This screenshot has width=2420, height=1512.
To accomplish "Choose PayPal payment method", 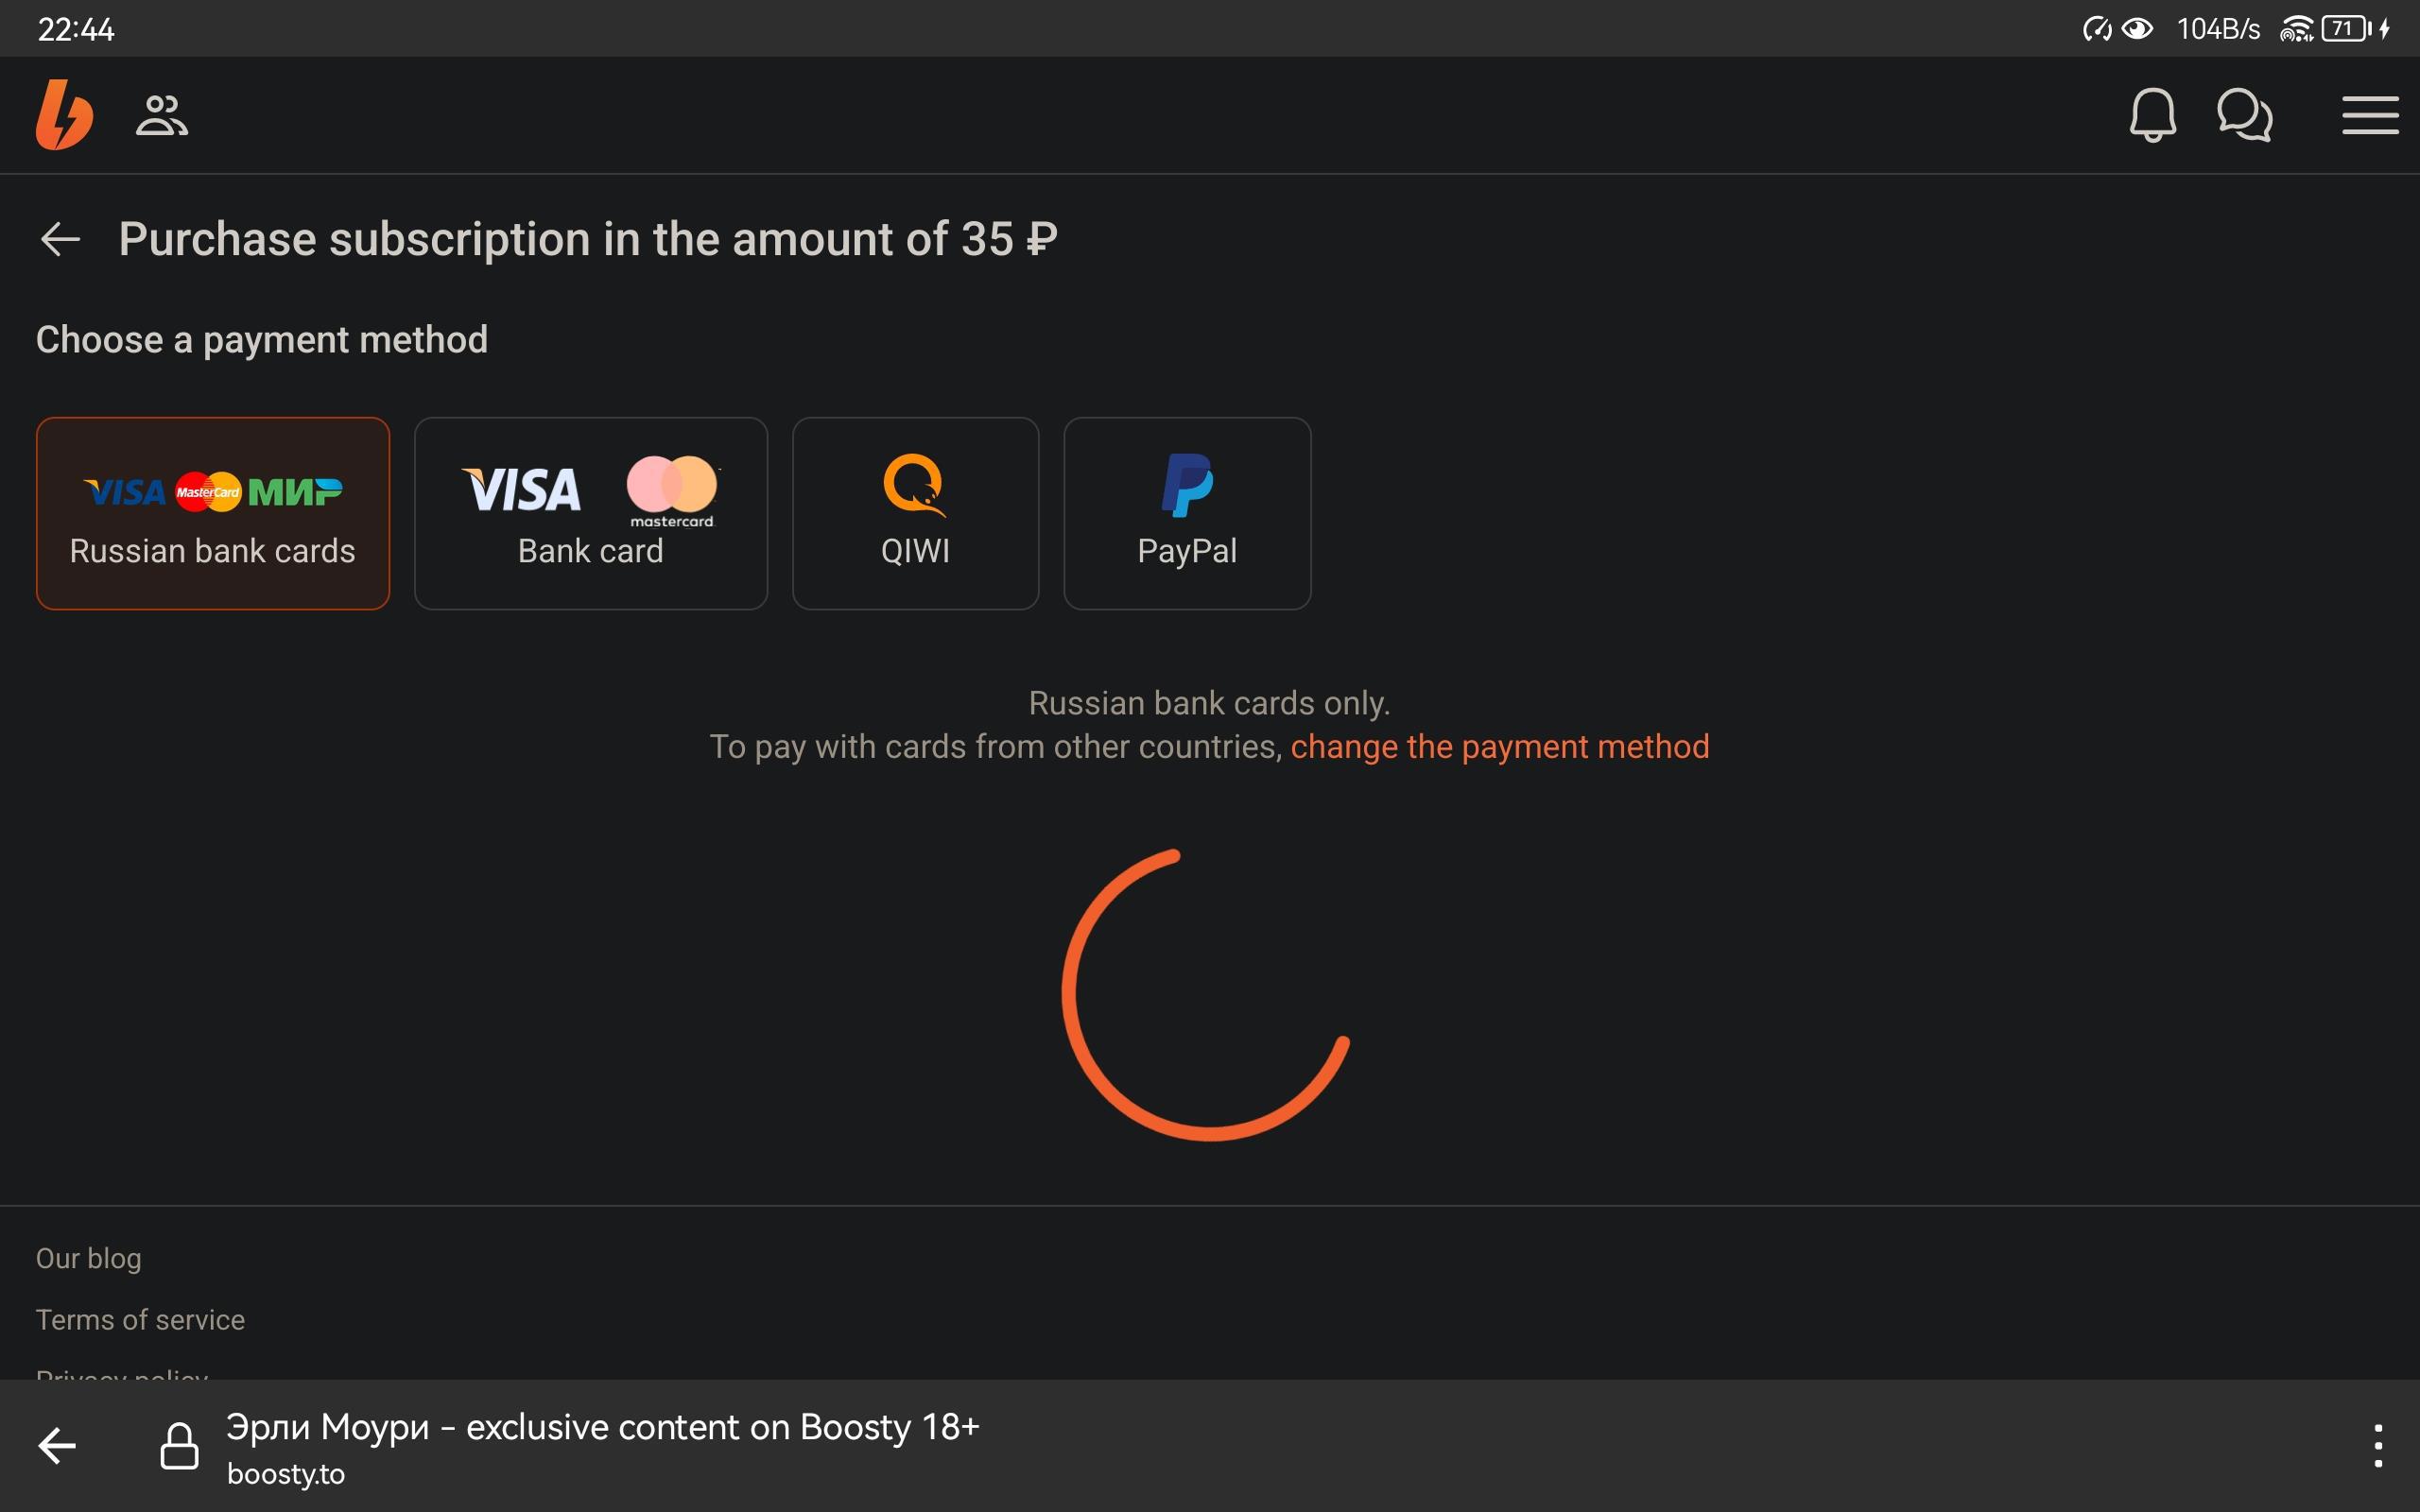I will coord(1187,513).
